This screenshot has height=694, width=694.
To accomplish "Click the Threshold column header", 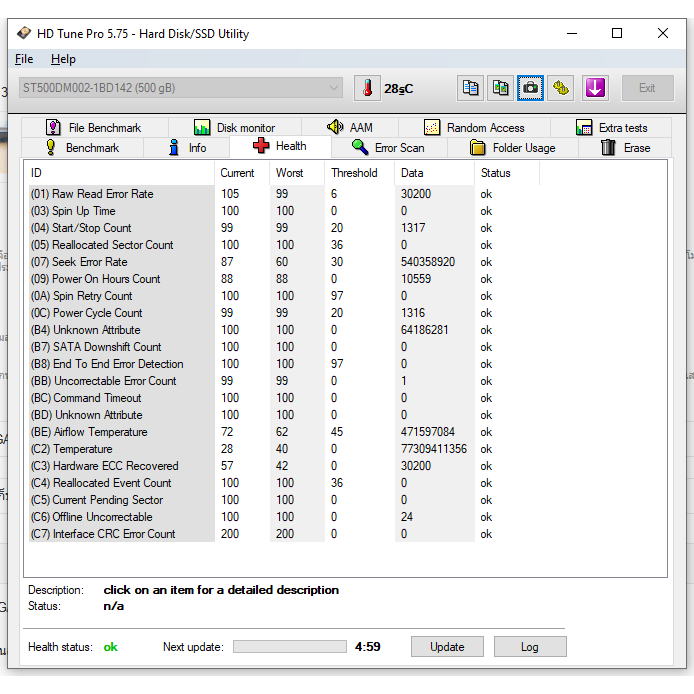I will pos(354,173).
